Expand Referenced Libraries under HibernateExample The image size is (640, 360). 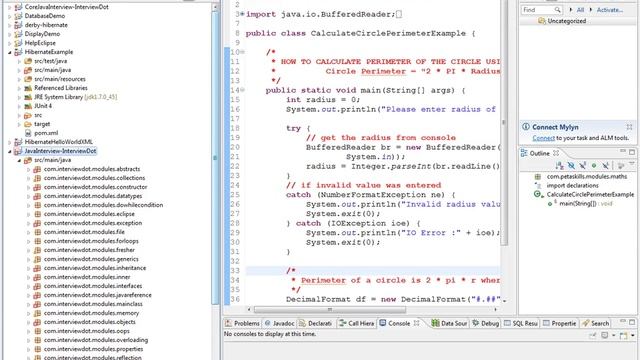19,88
